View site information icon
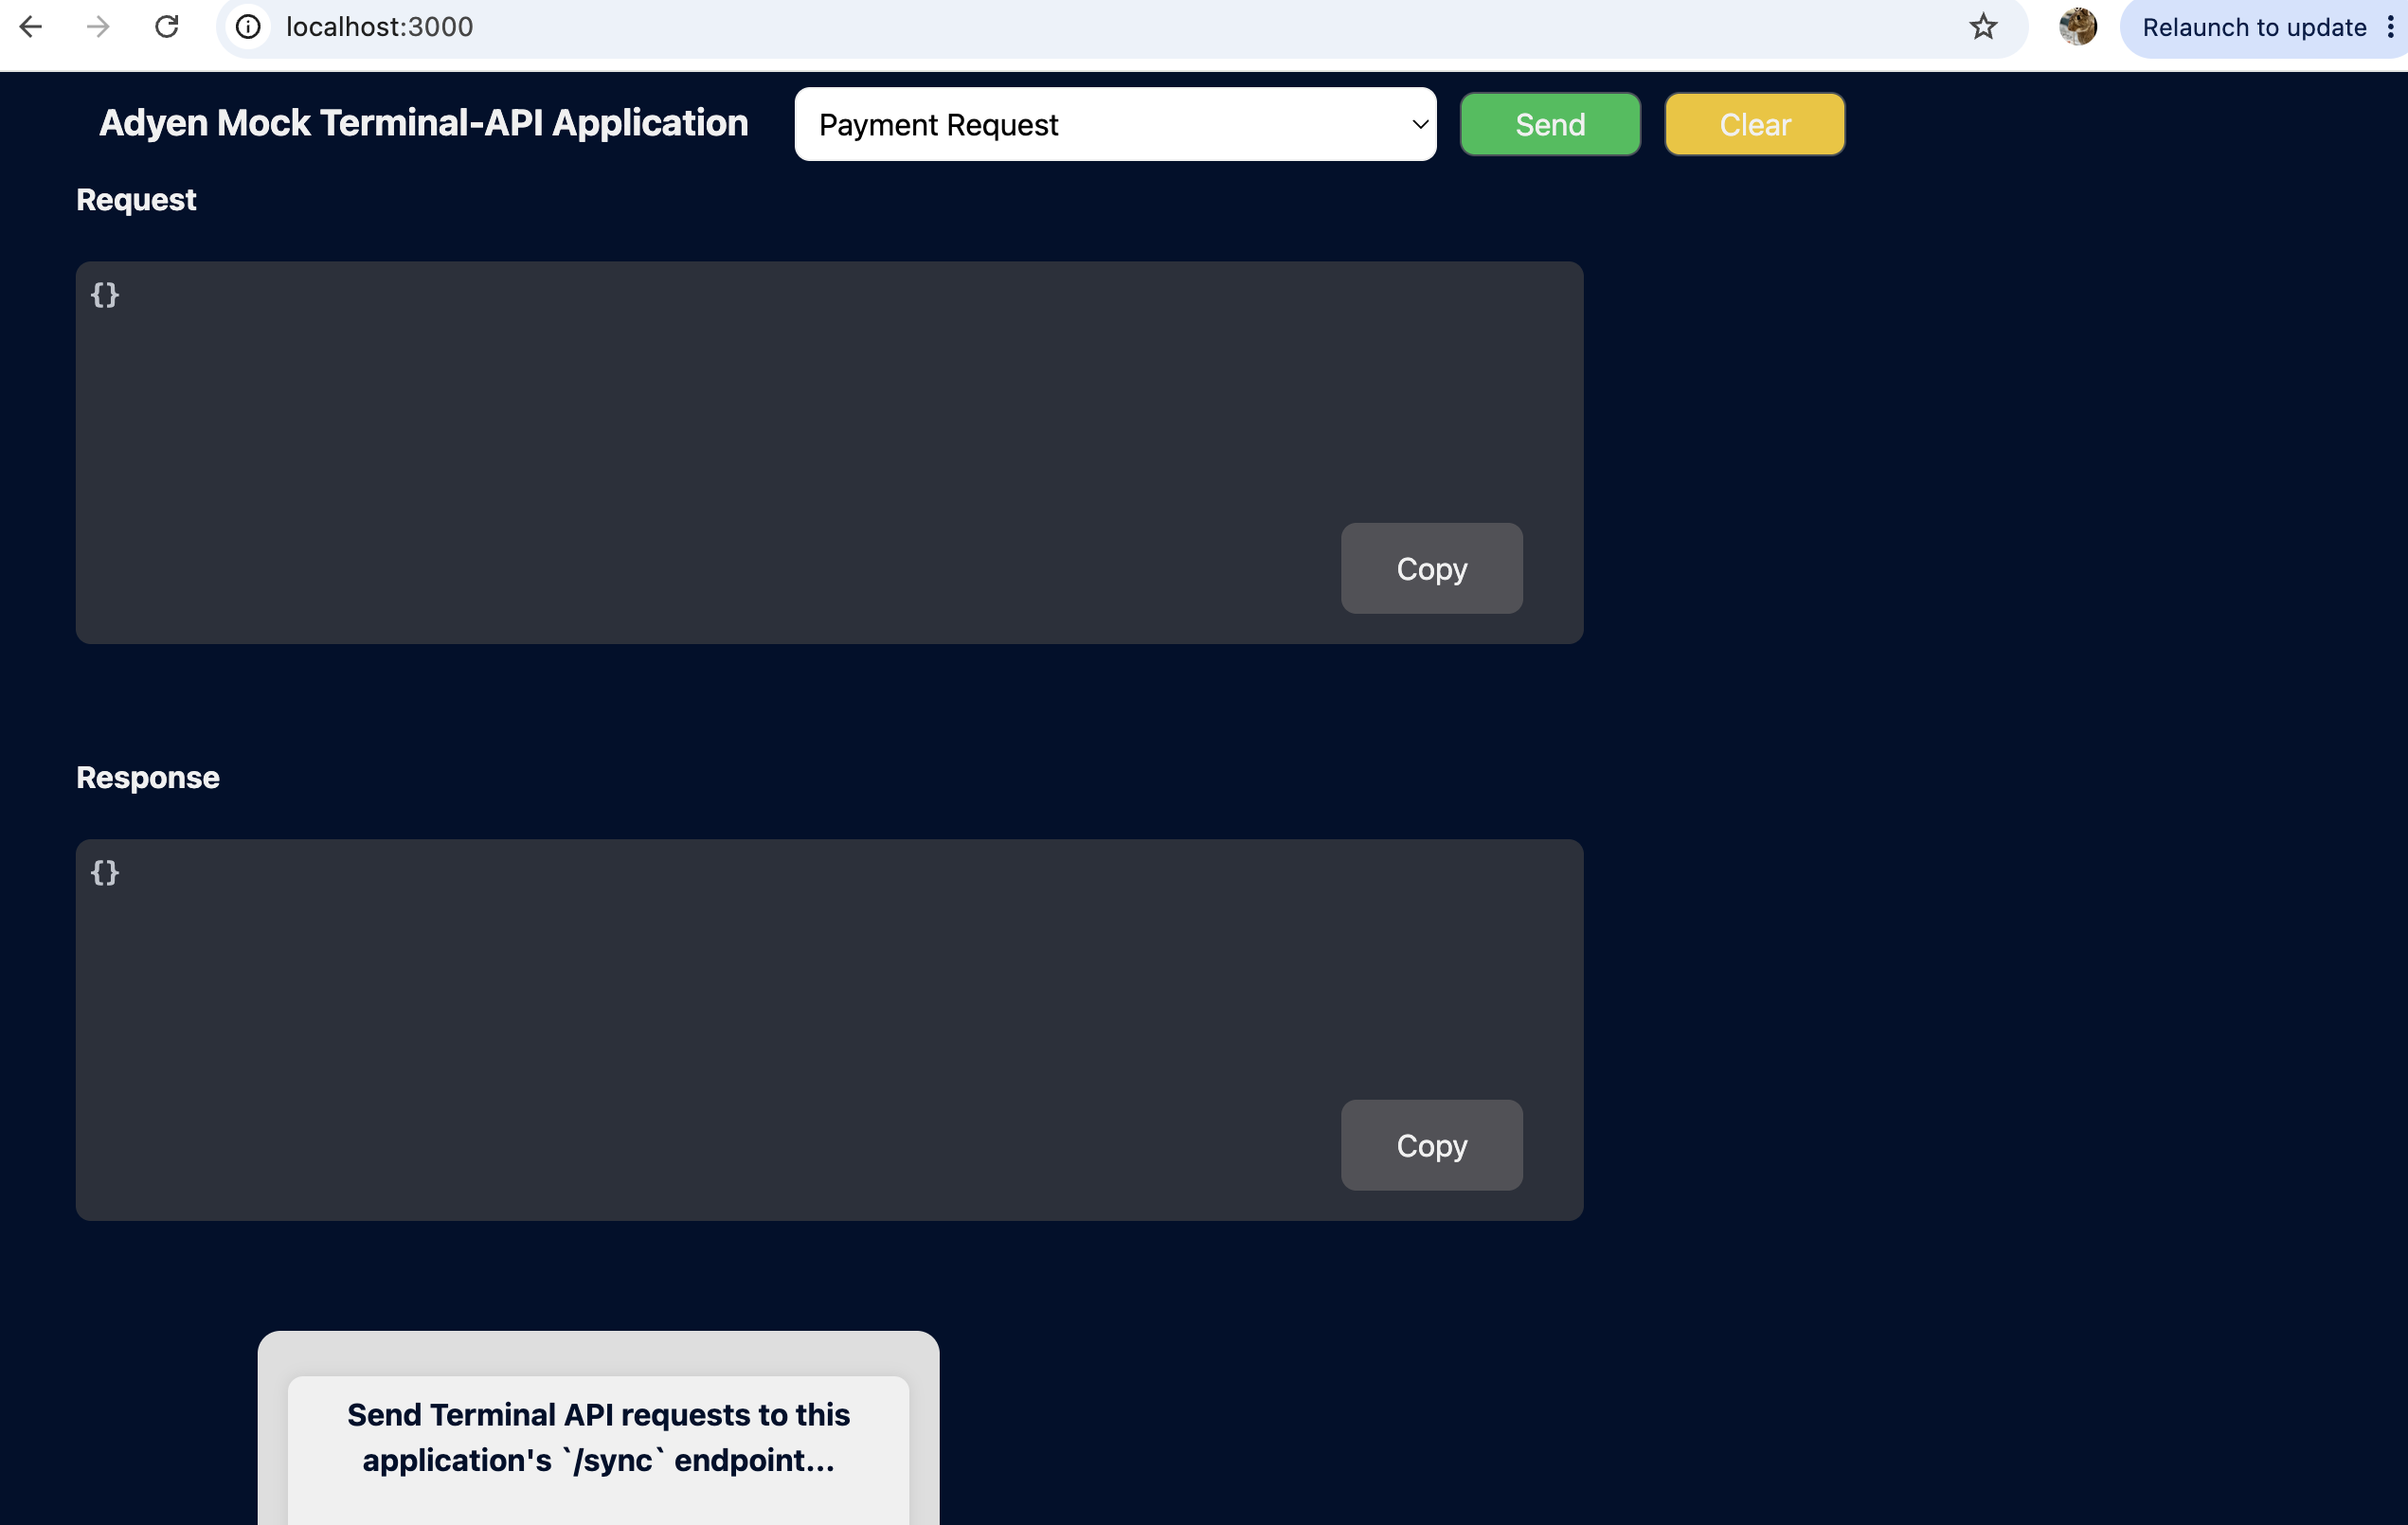The image size is (2408, 1525). tap(248, 27)
